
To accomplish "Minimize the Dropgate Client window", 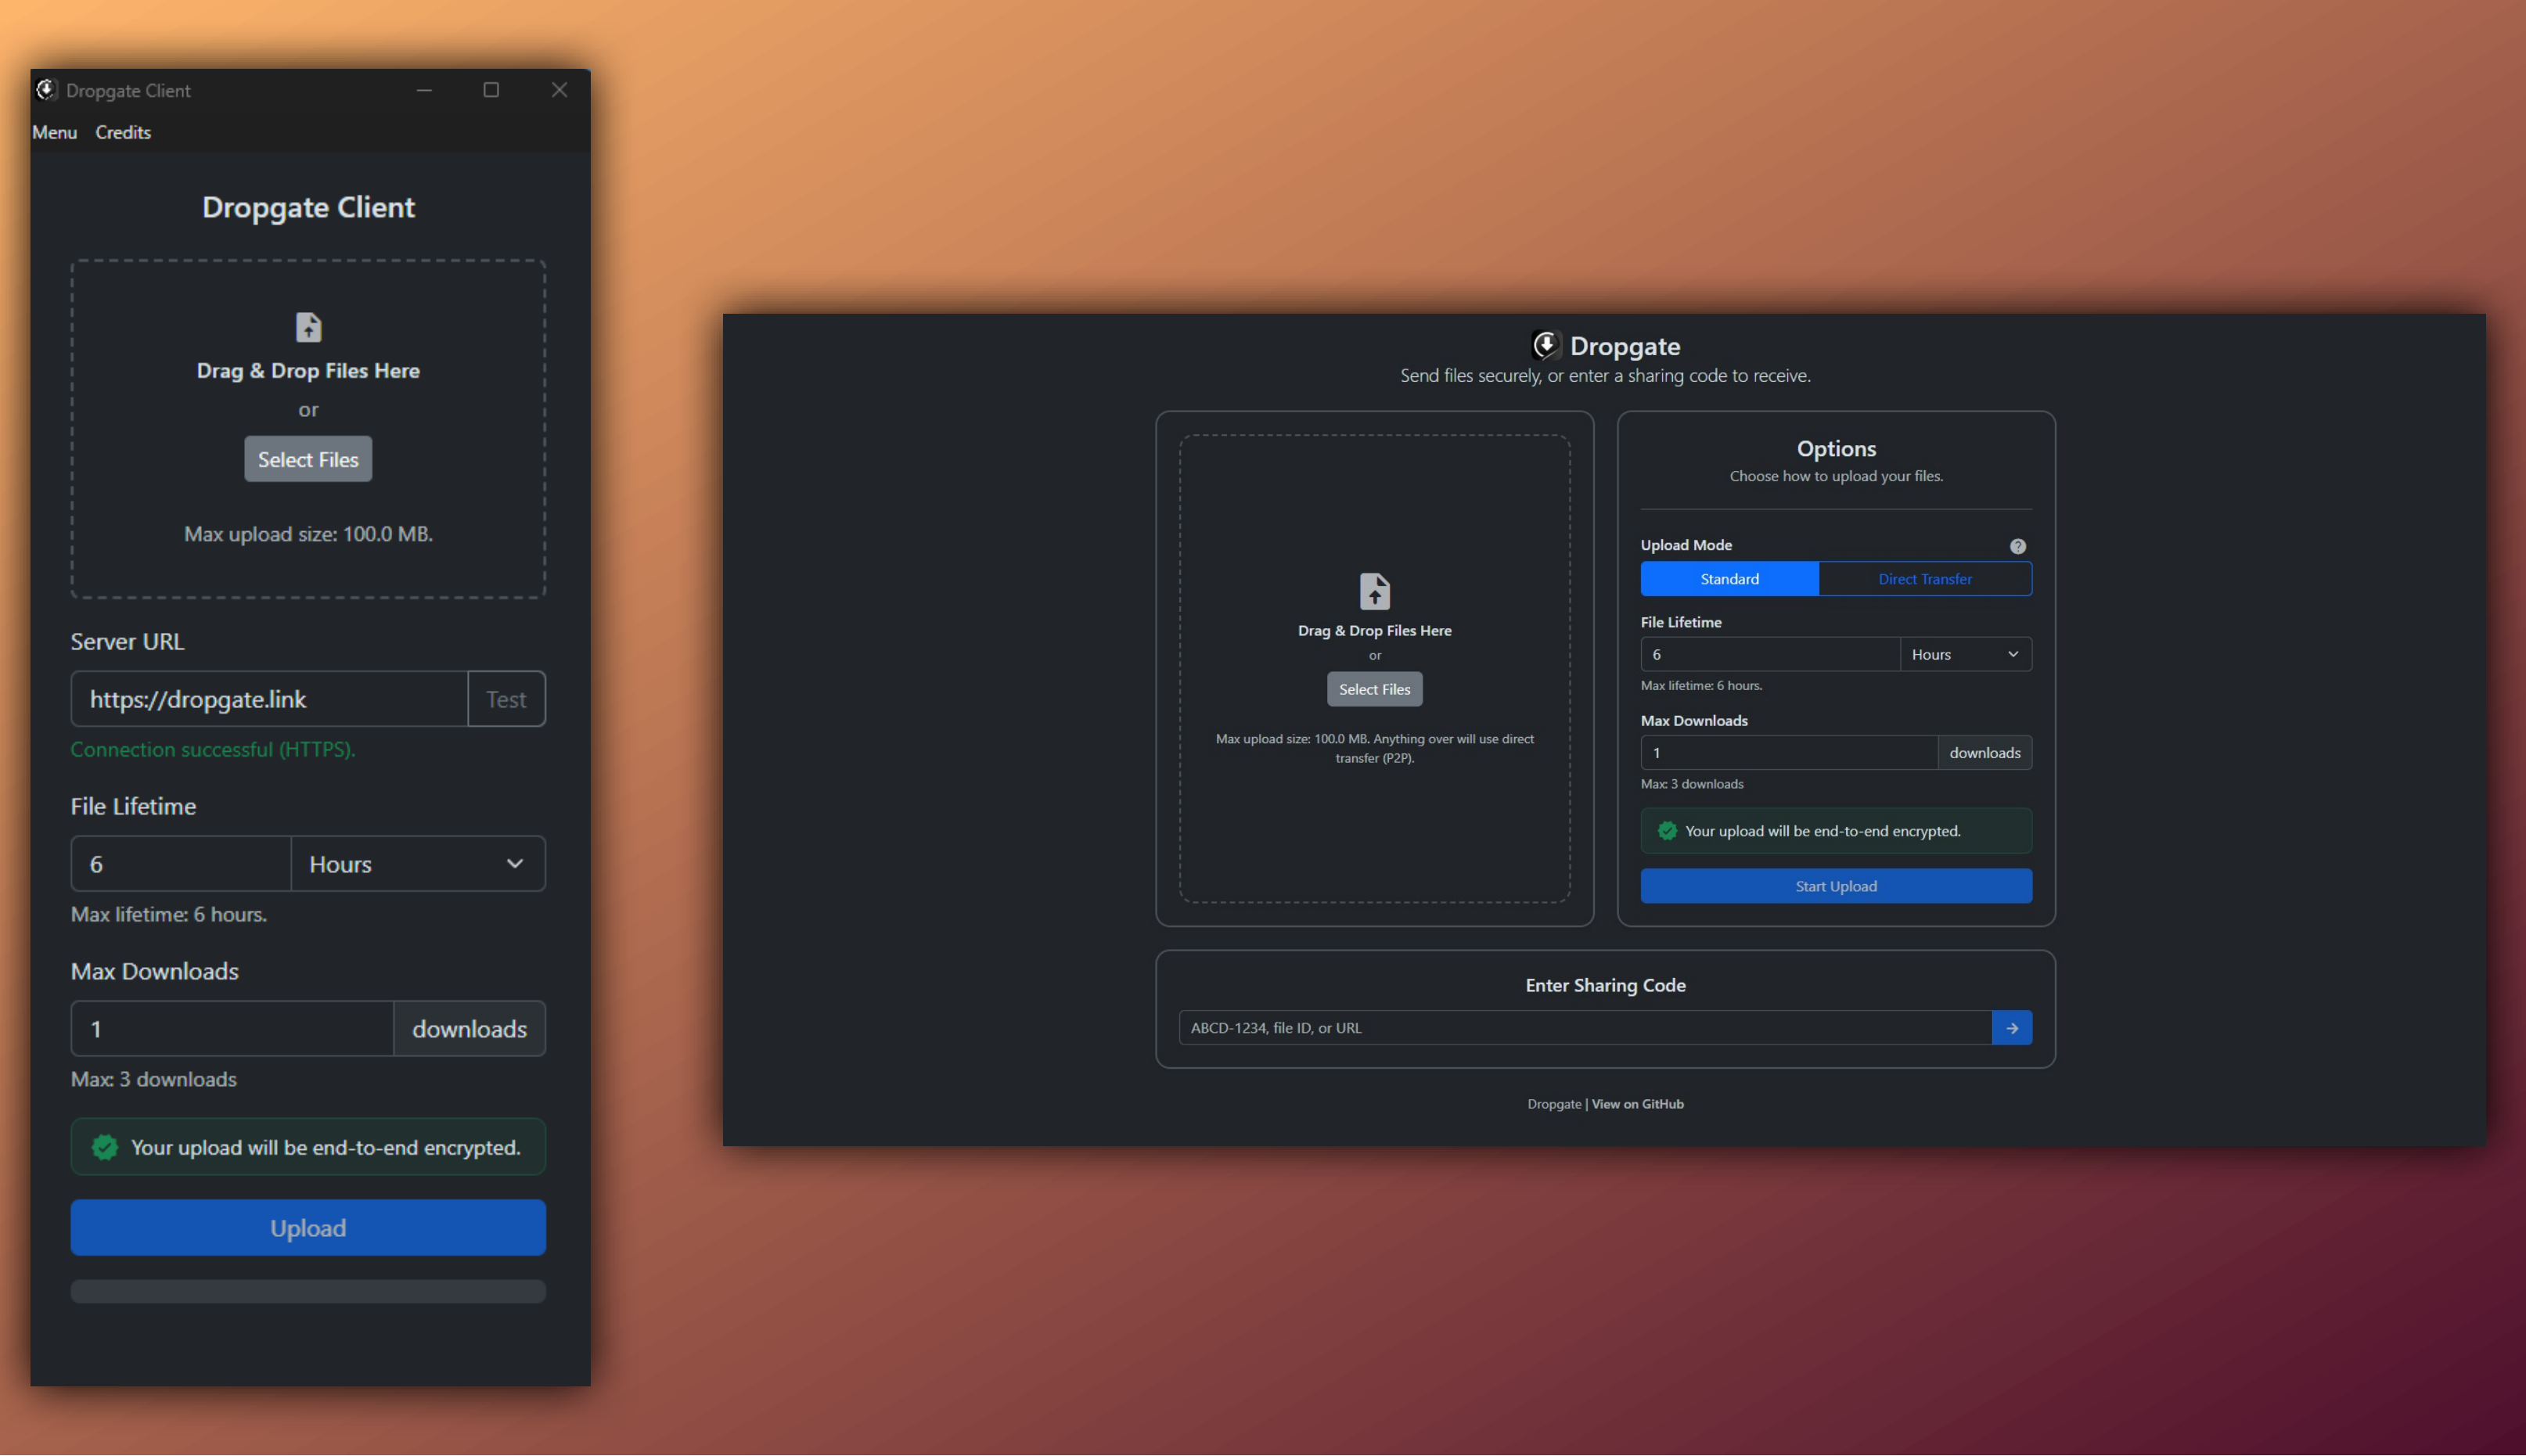I will [424, 90].
